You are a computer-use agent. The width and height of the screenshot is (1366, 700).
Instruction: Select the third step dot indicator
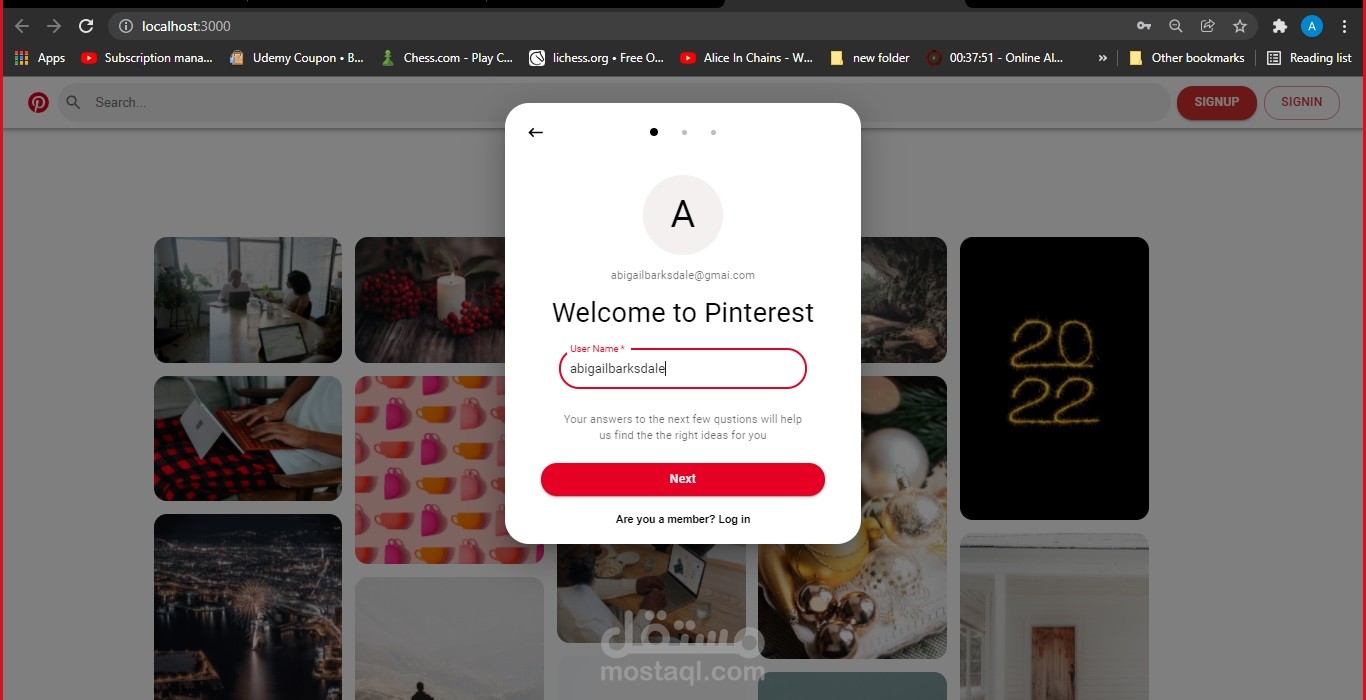click(713, 132)
